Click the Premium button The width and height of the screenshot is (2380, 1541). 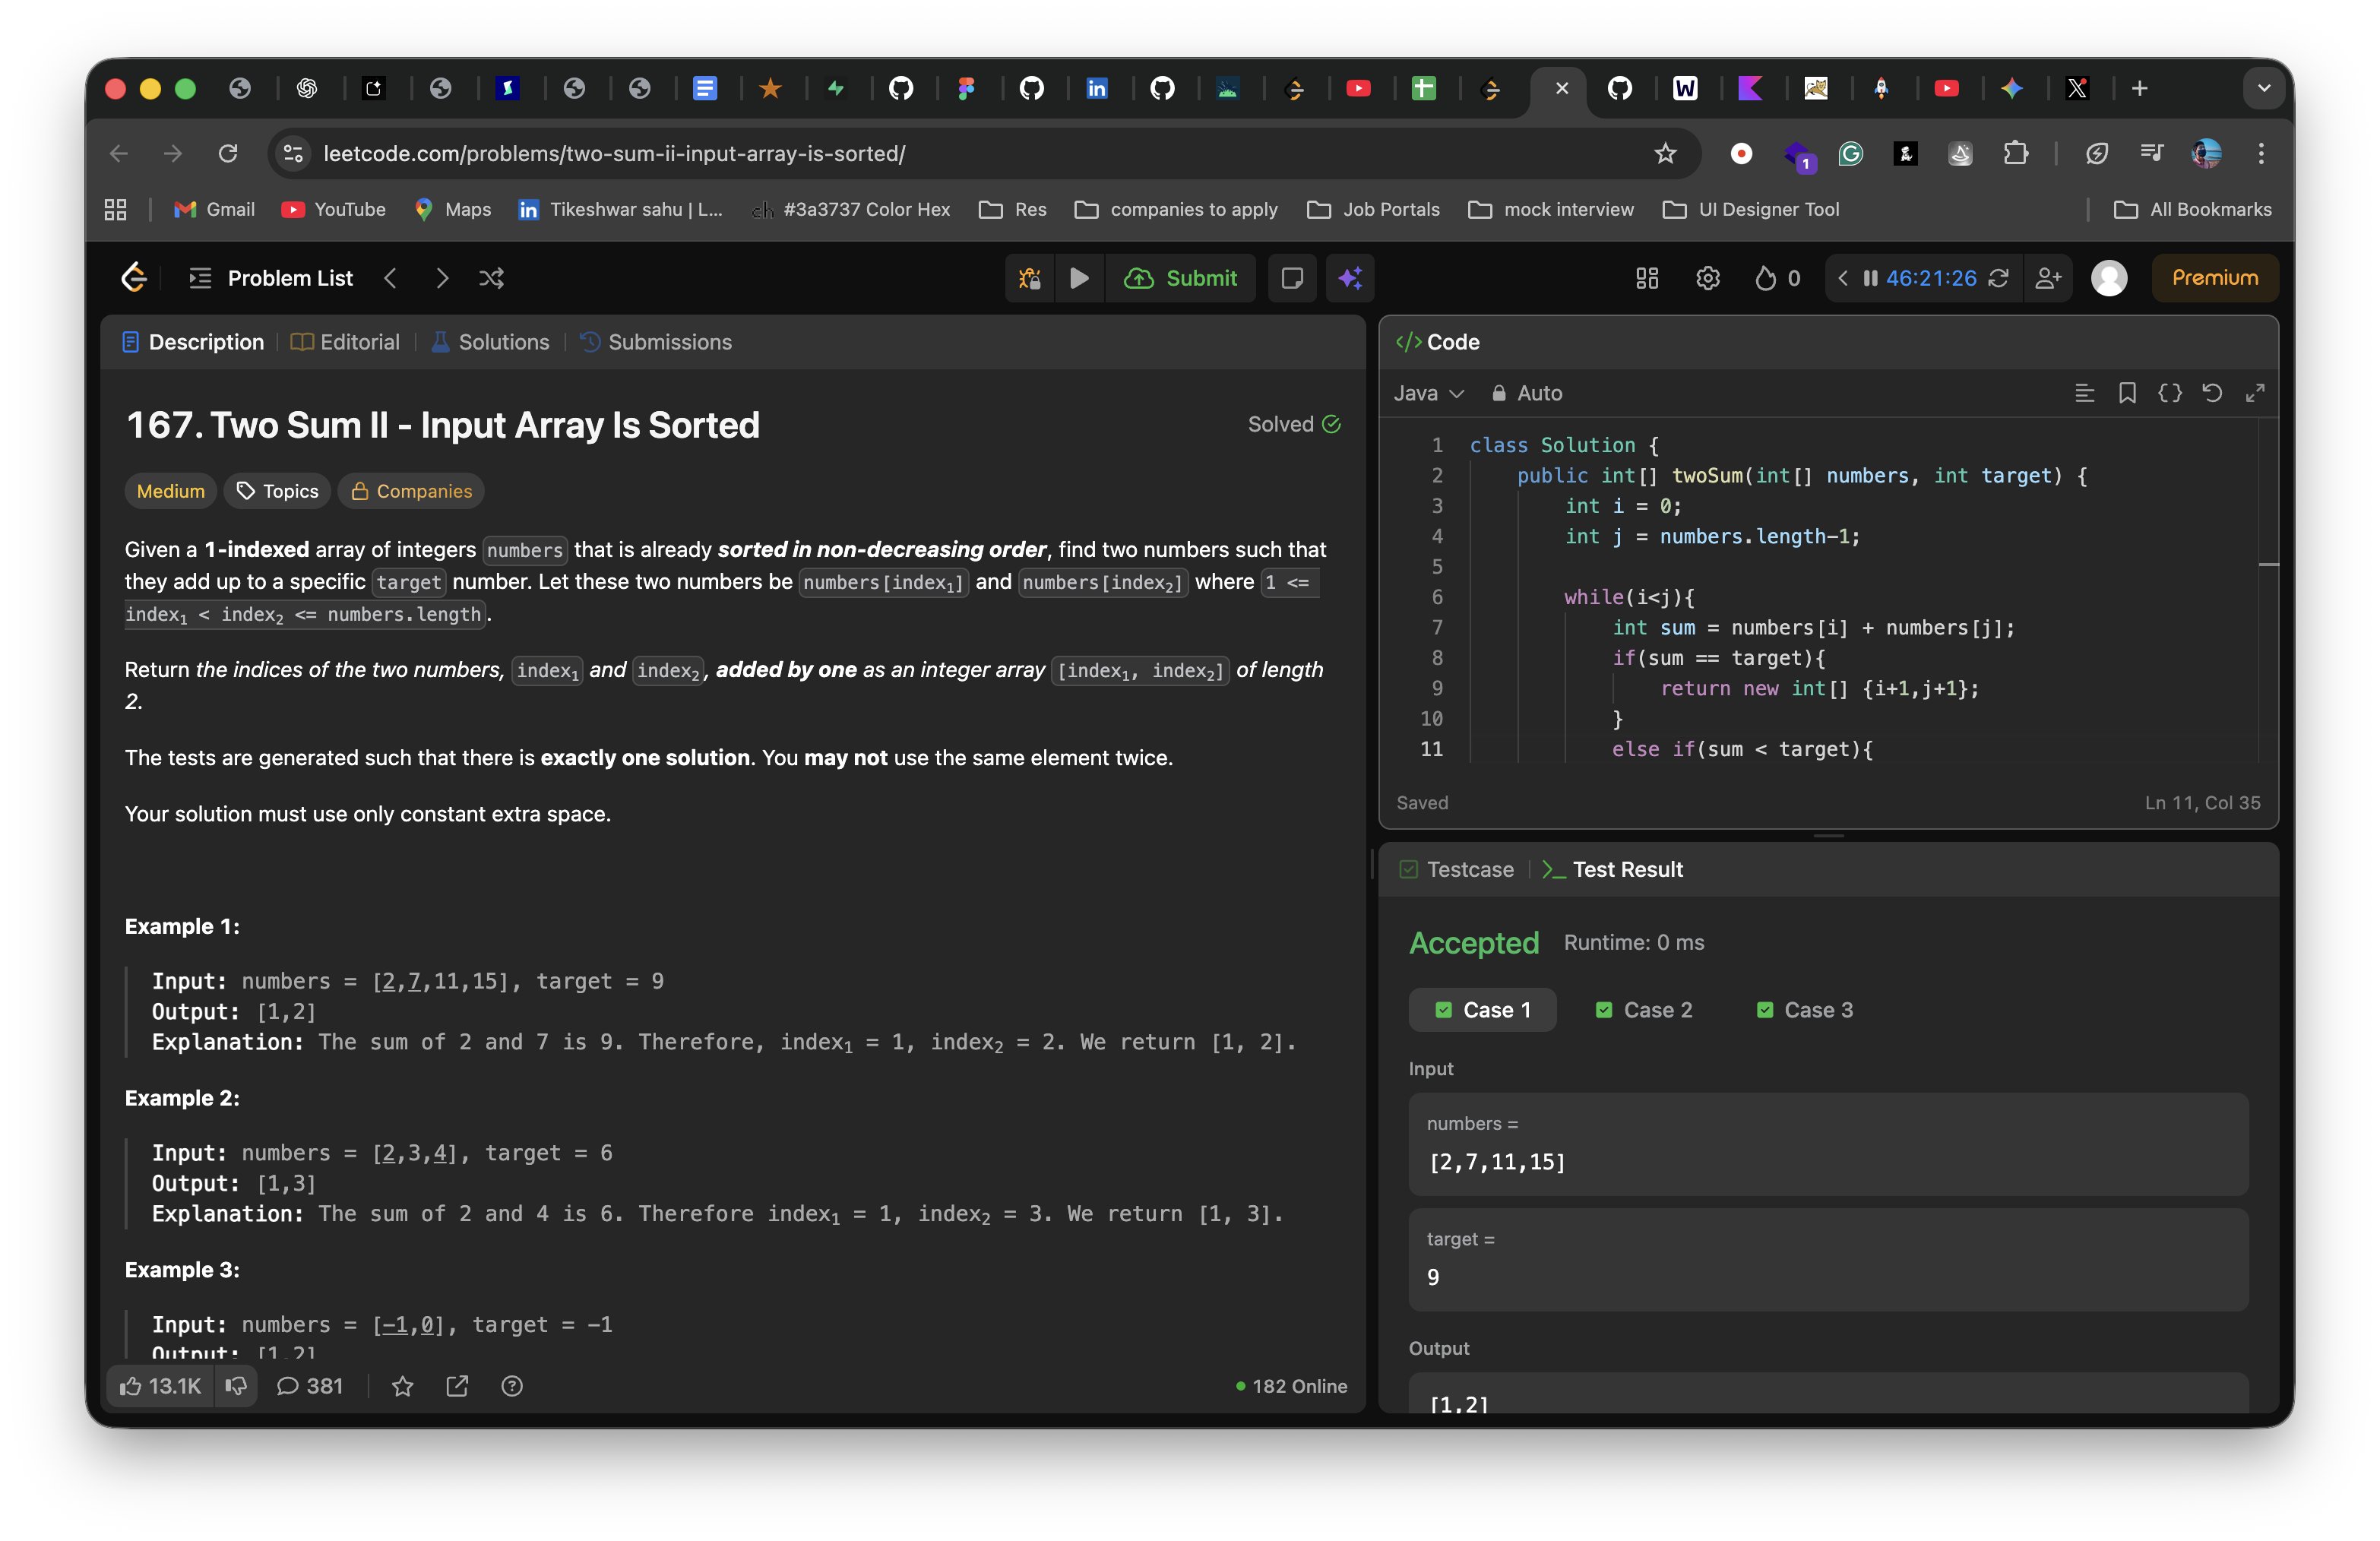2214,278
